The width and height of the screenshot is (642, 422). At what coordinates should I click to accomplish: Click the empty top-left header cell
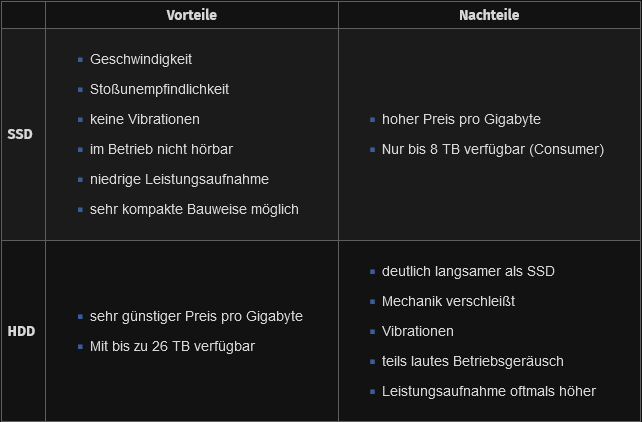(x=22, y=15)
